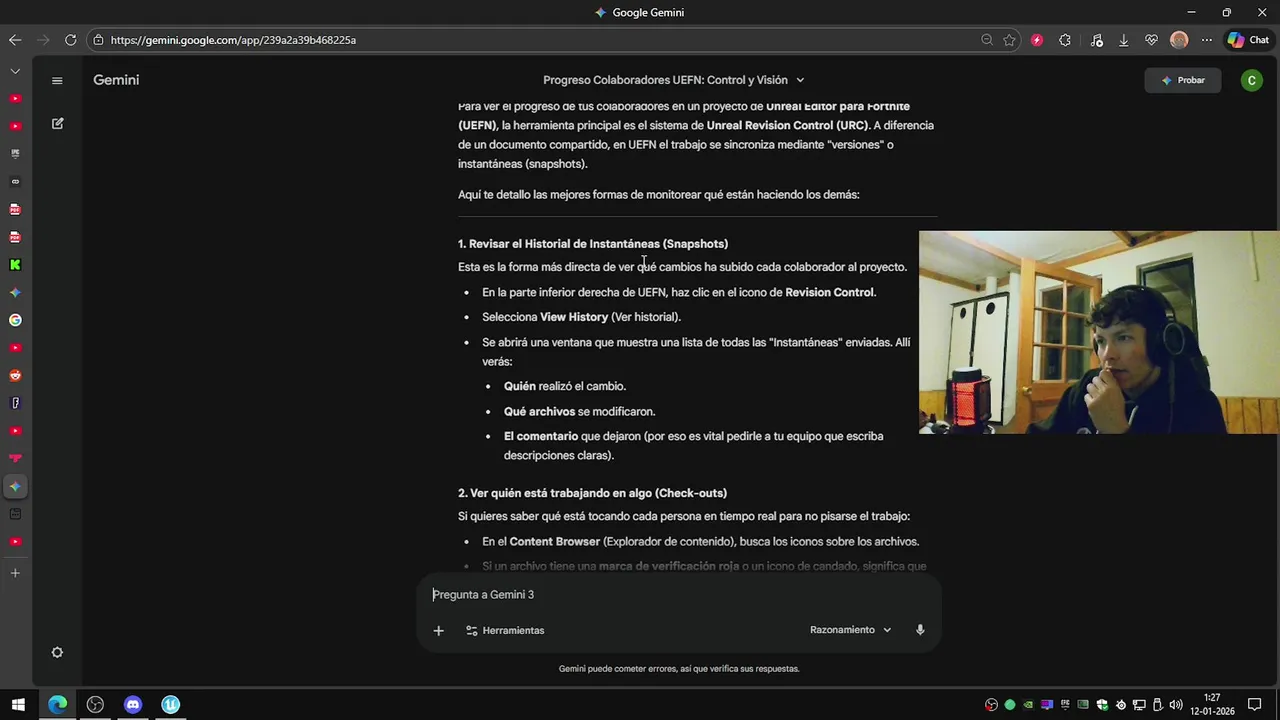The image size is (1280, 720).
Task: Open Windows notification center icon
Action: [x=1255, y=704]
